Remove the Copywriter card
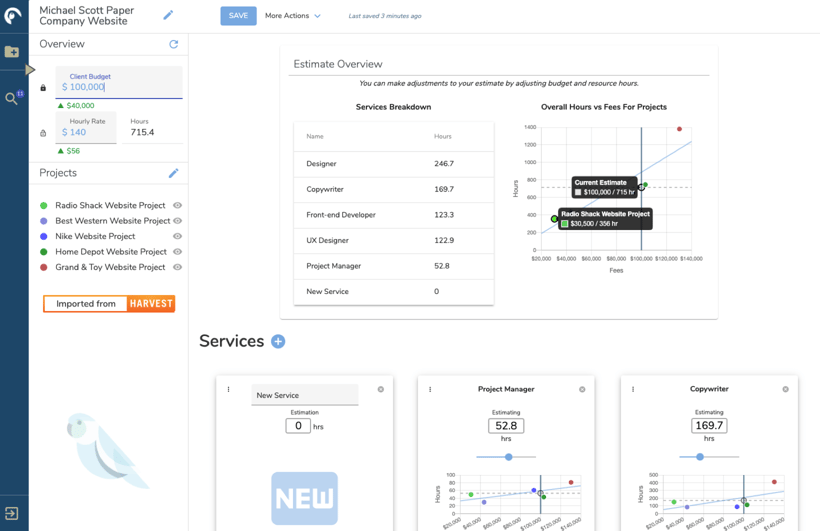The image size is (820, 531). tap(785, 389)
